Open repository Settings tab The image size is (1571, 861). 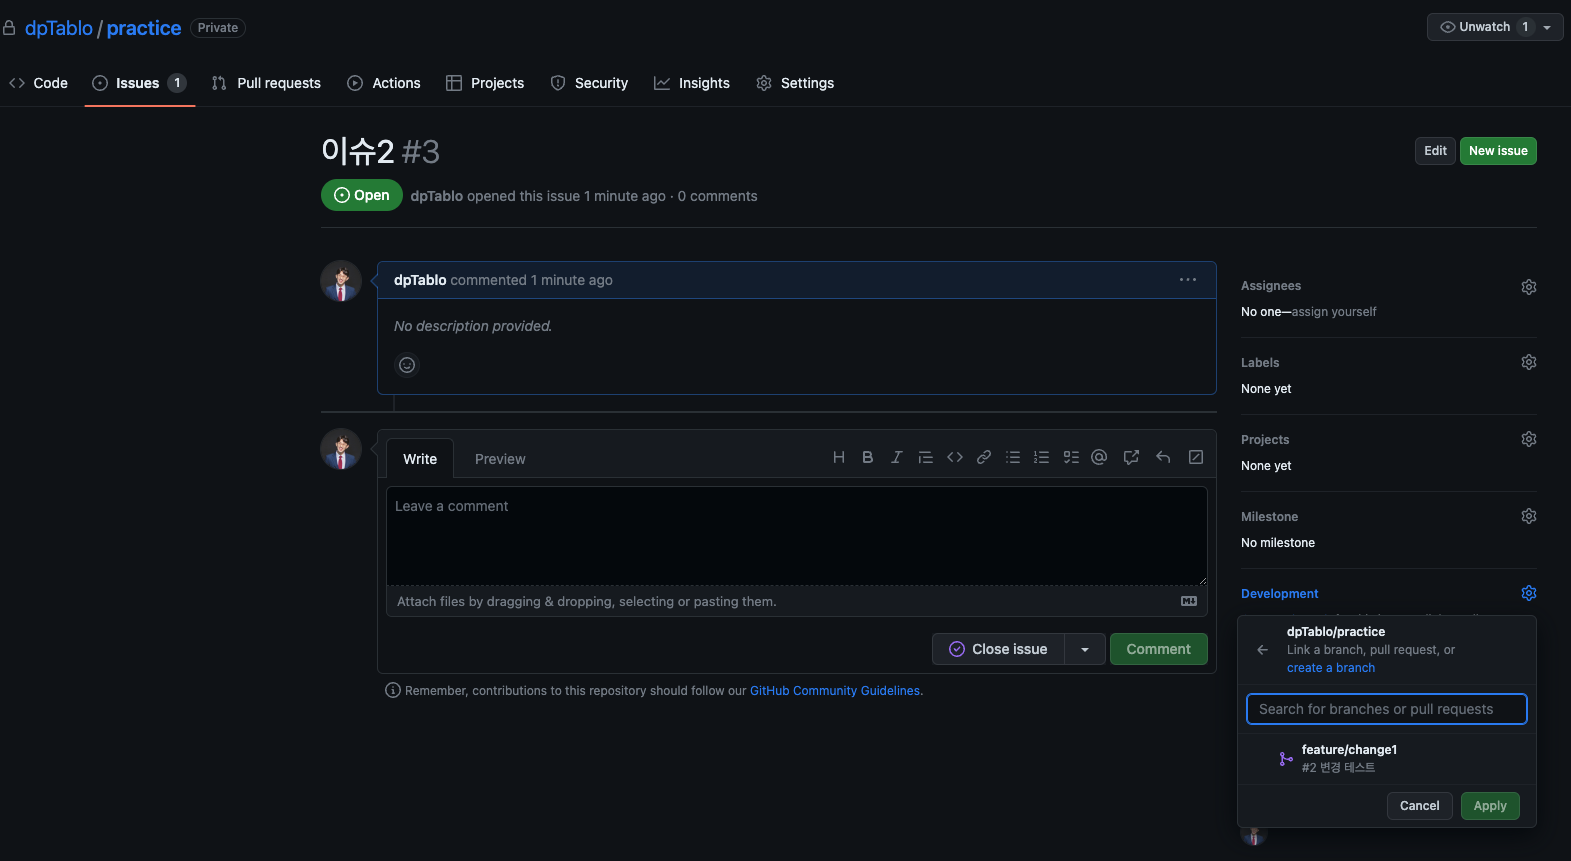tap(795, 83)
